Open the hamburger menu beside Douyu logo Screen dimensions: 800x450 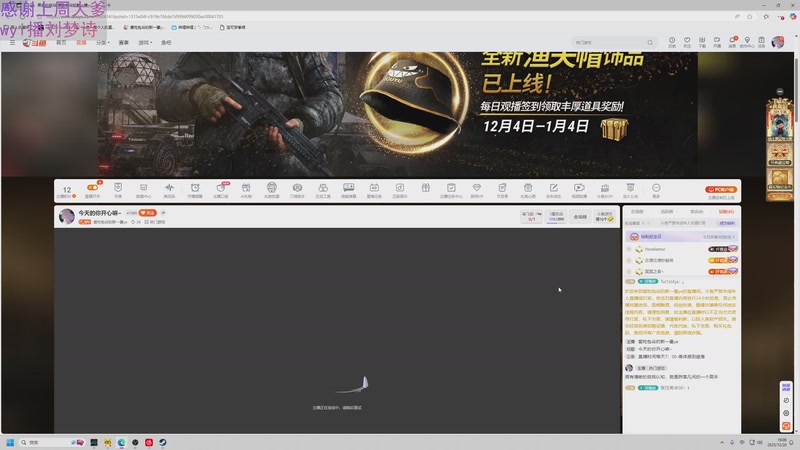pyautogui.click(x=12, y=43)
